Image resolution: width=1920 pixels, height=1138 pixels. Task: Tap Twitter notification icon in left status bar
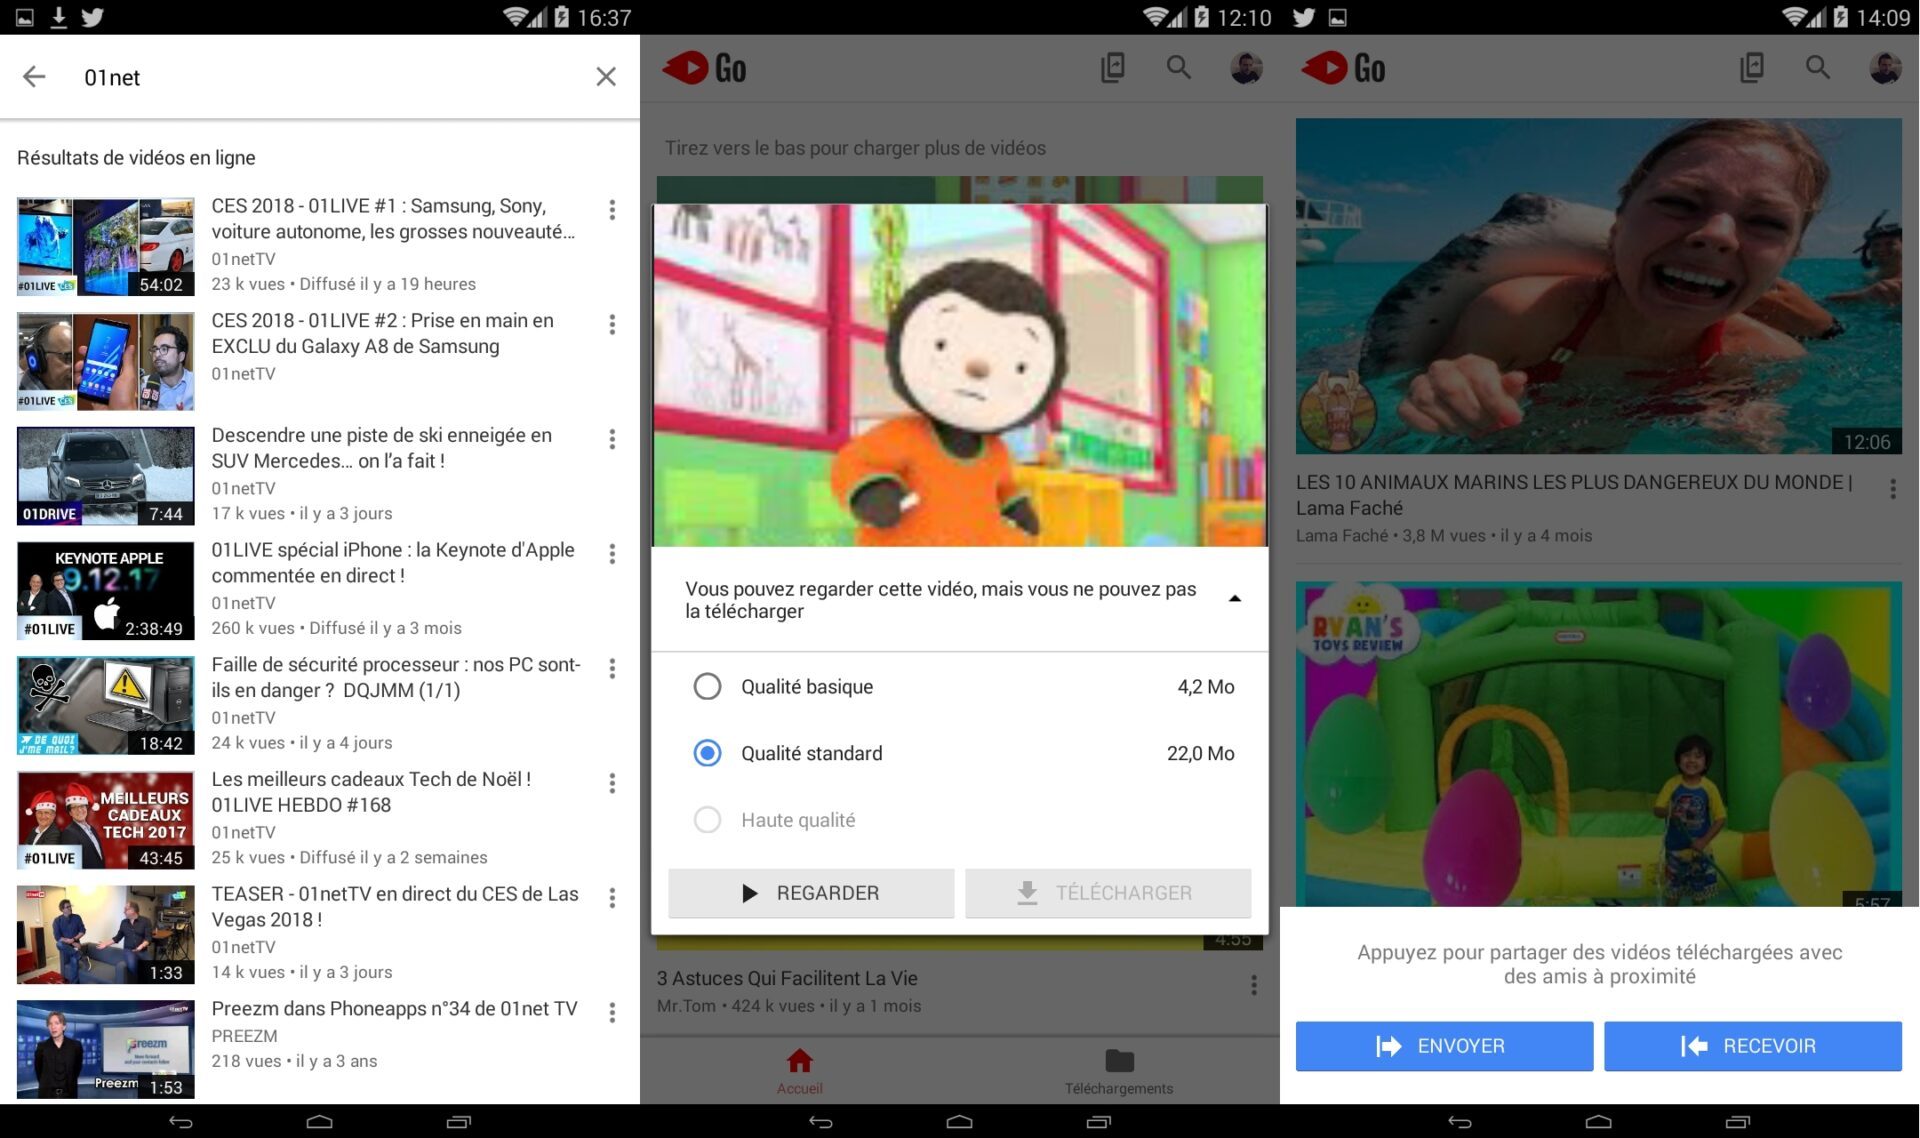92,17
